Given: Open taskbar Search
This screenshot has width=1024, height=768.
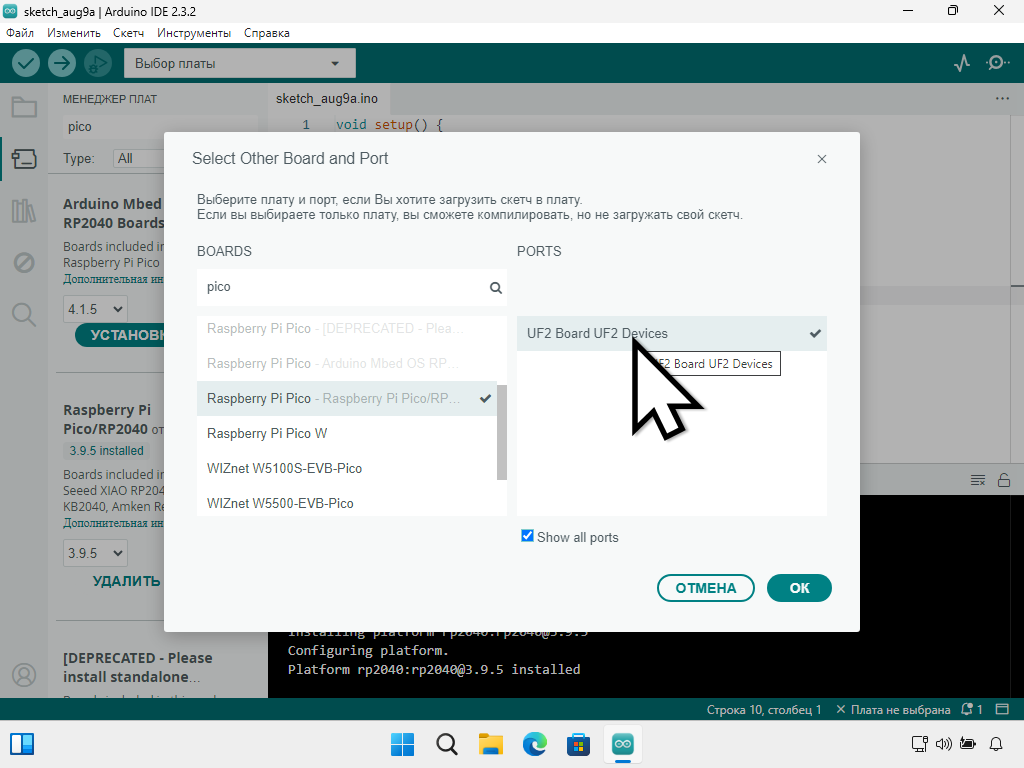Looking at the screenshot, I should 447,744.
